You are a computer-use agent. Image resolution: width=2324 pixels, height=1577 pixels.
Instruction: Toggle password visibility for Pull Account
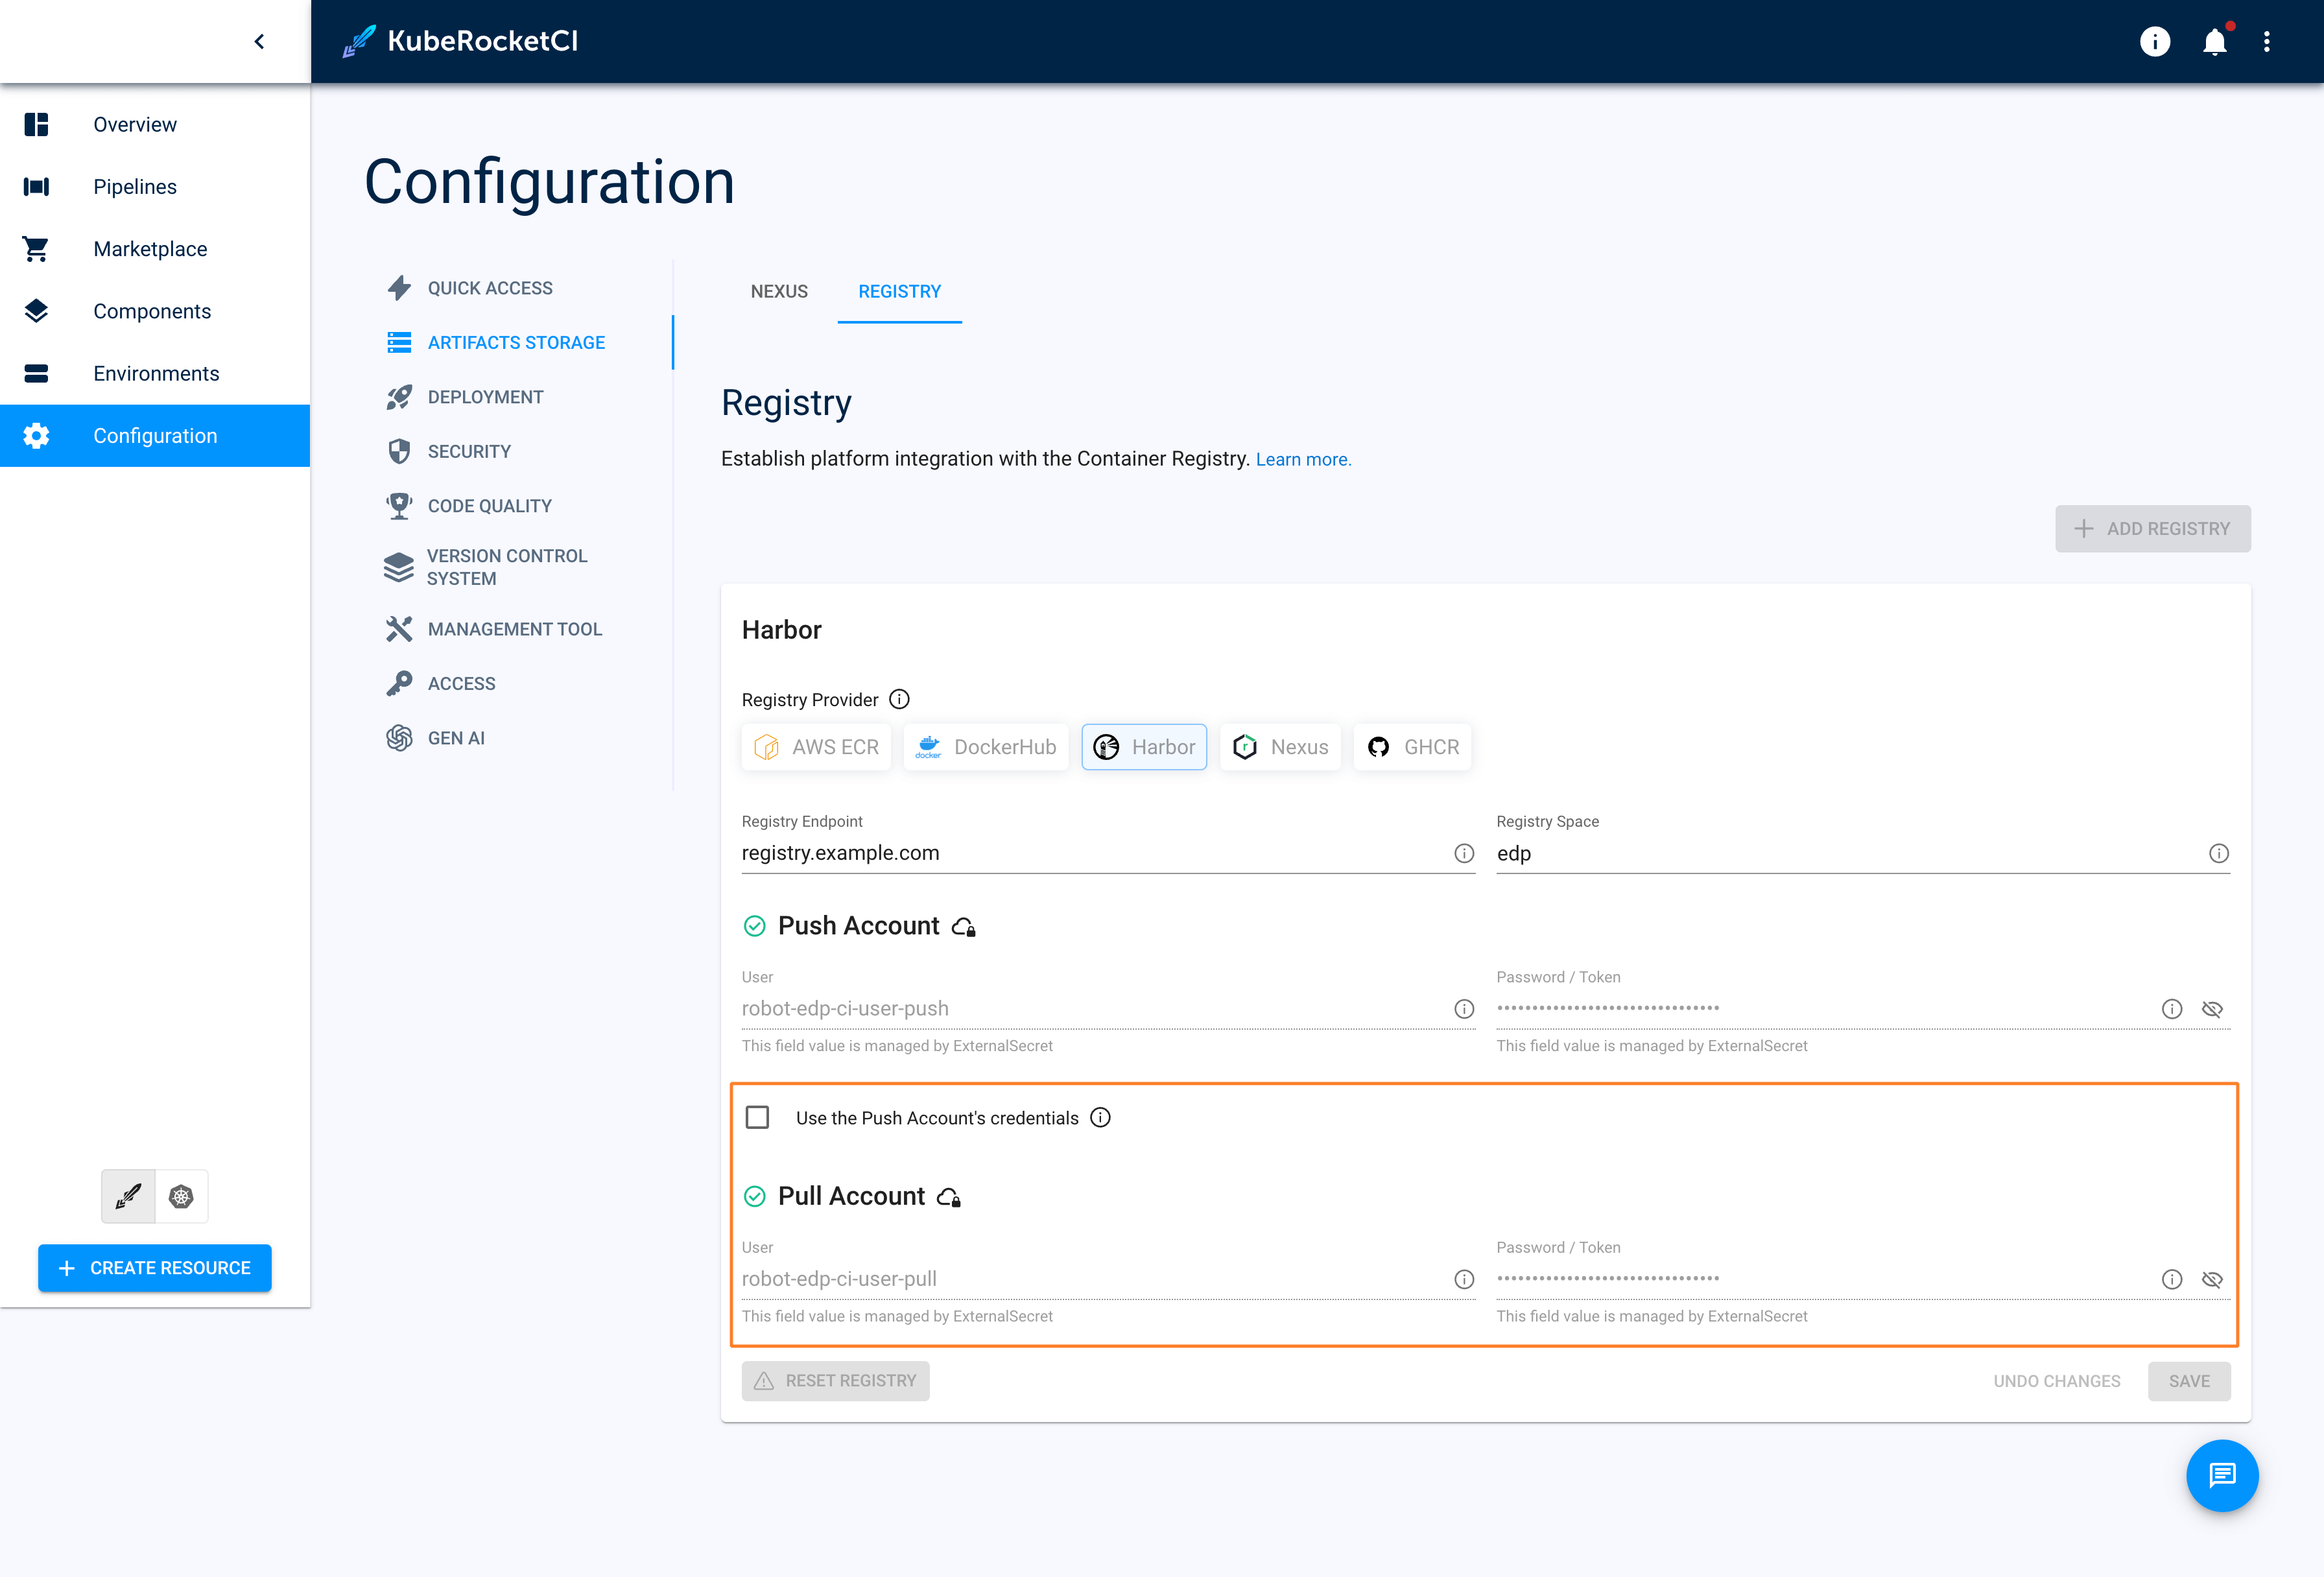[2211, 1279]
